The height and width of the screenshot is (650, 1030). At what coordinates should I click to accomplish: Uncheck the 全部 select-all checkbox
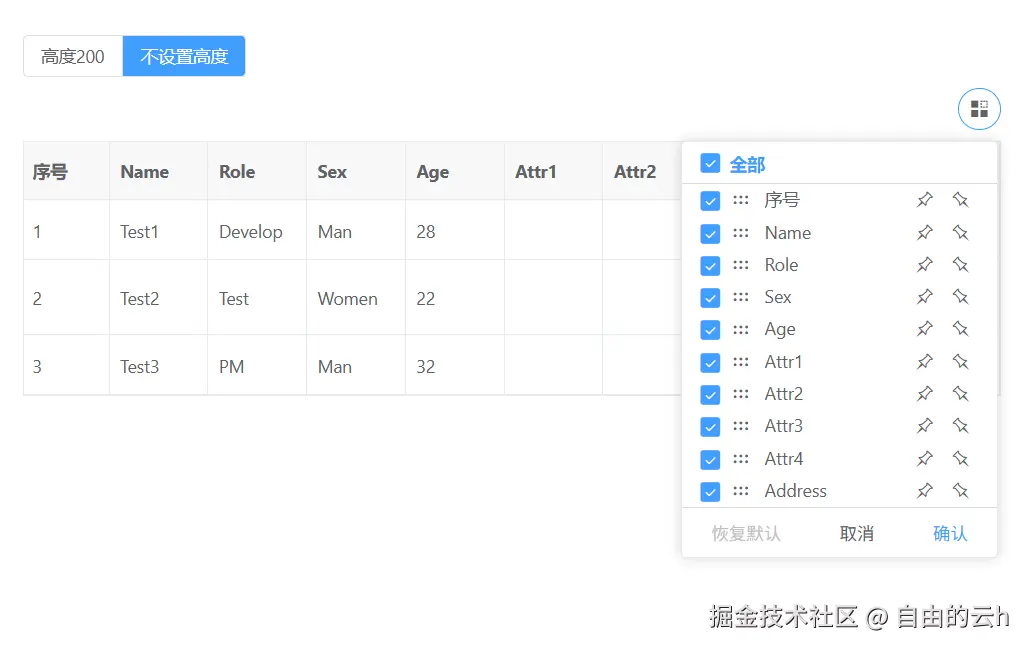tap(710, 163)
